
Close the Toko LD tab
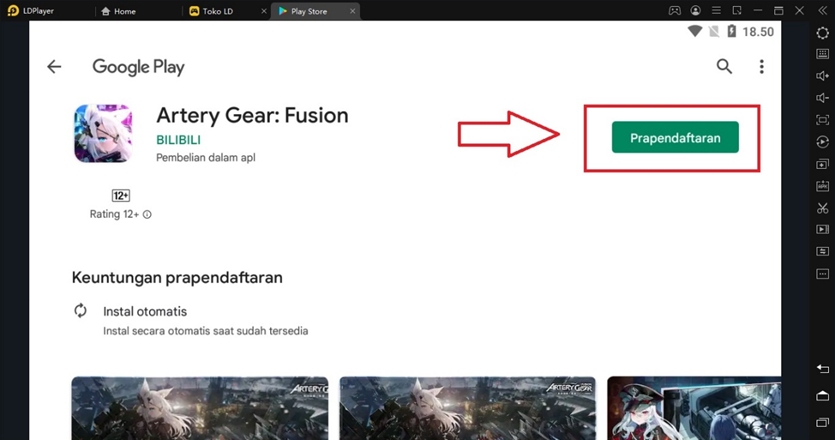(x=264, y=11)
